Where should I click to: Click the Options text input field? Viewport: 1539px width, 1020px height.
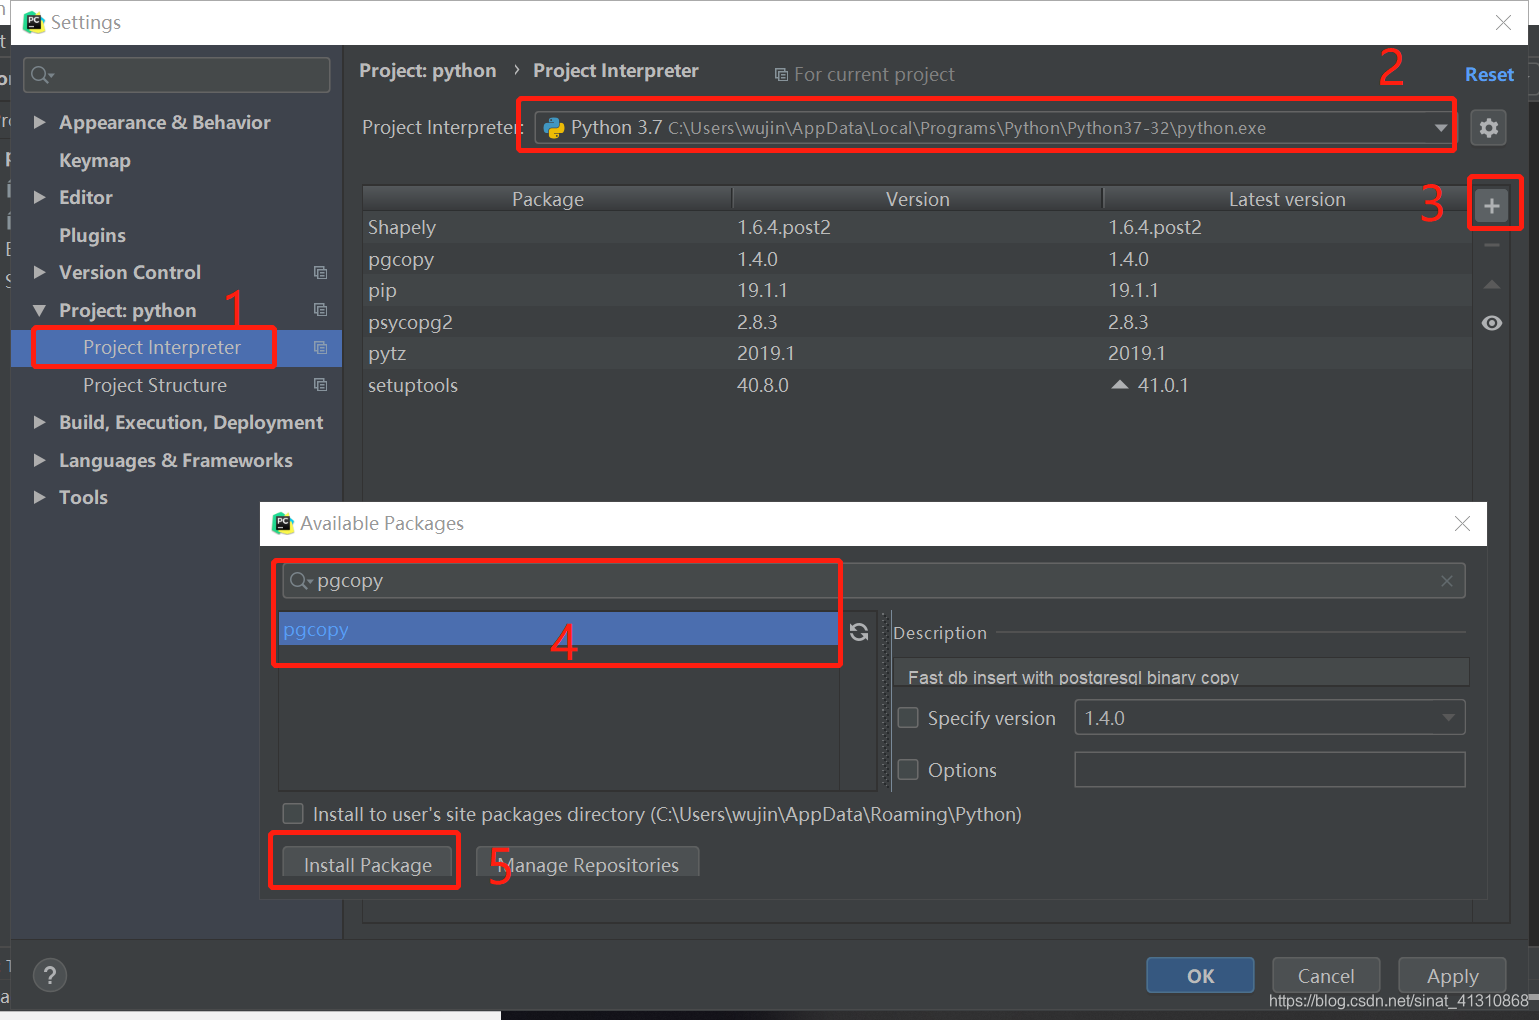pyautogui.click(x=1270, y=770)
